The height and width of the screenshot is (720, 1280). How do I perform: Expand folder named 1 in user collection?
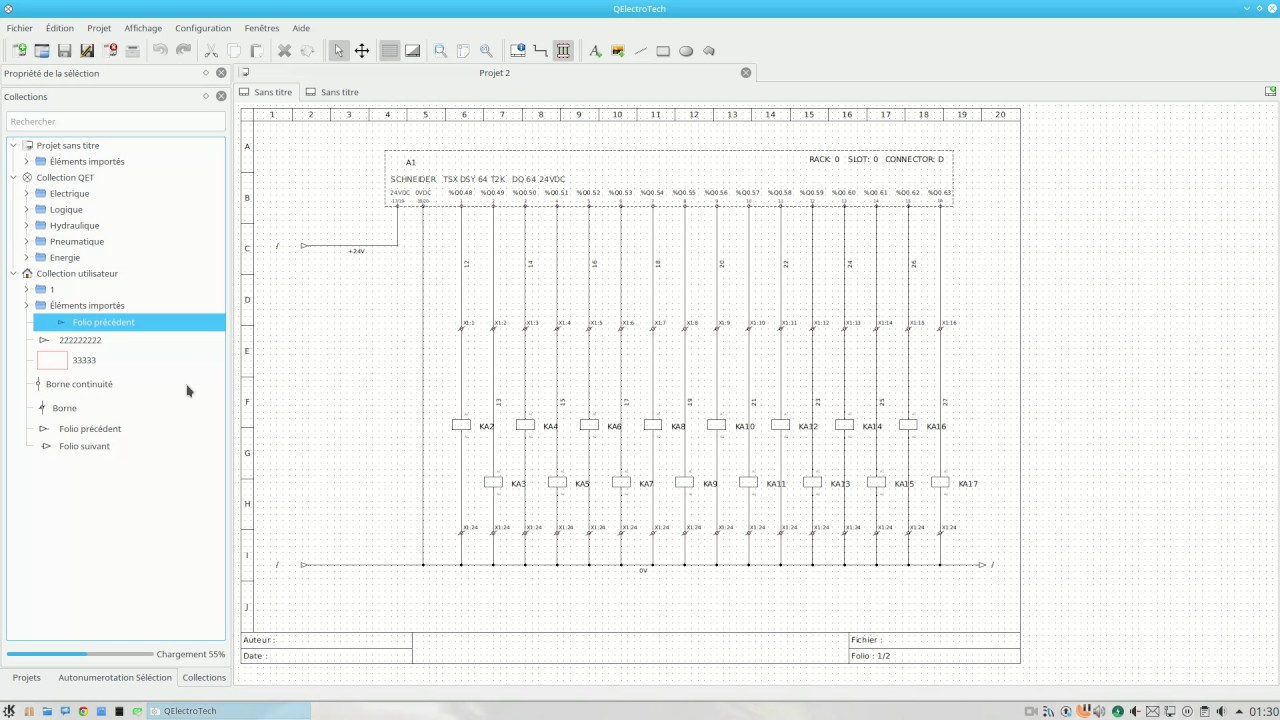(x=27, y=289)
